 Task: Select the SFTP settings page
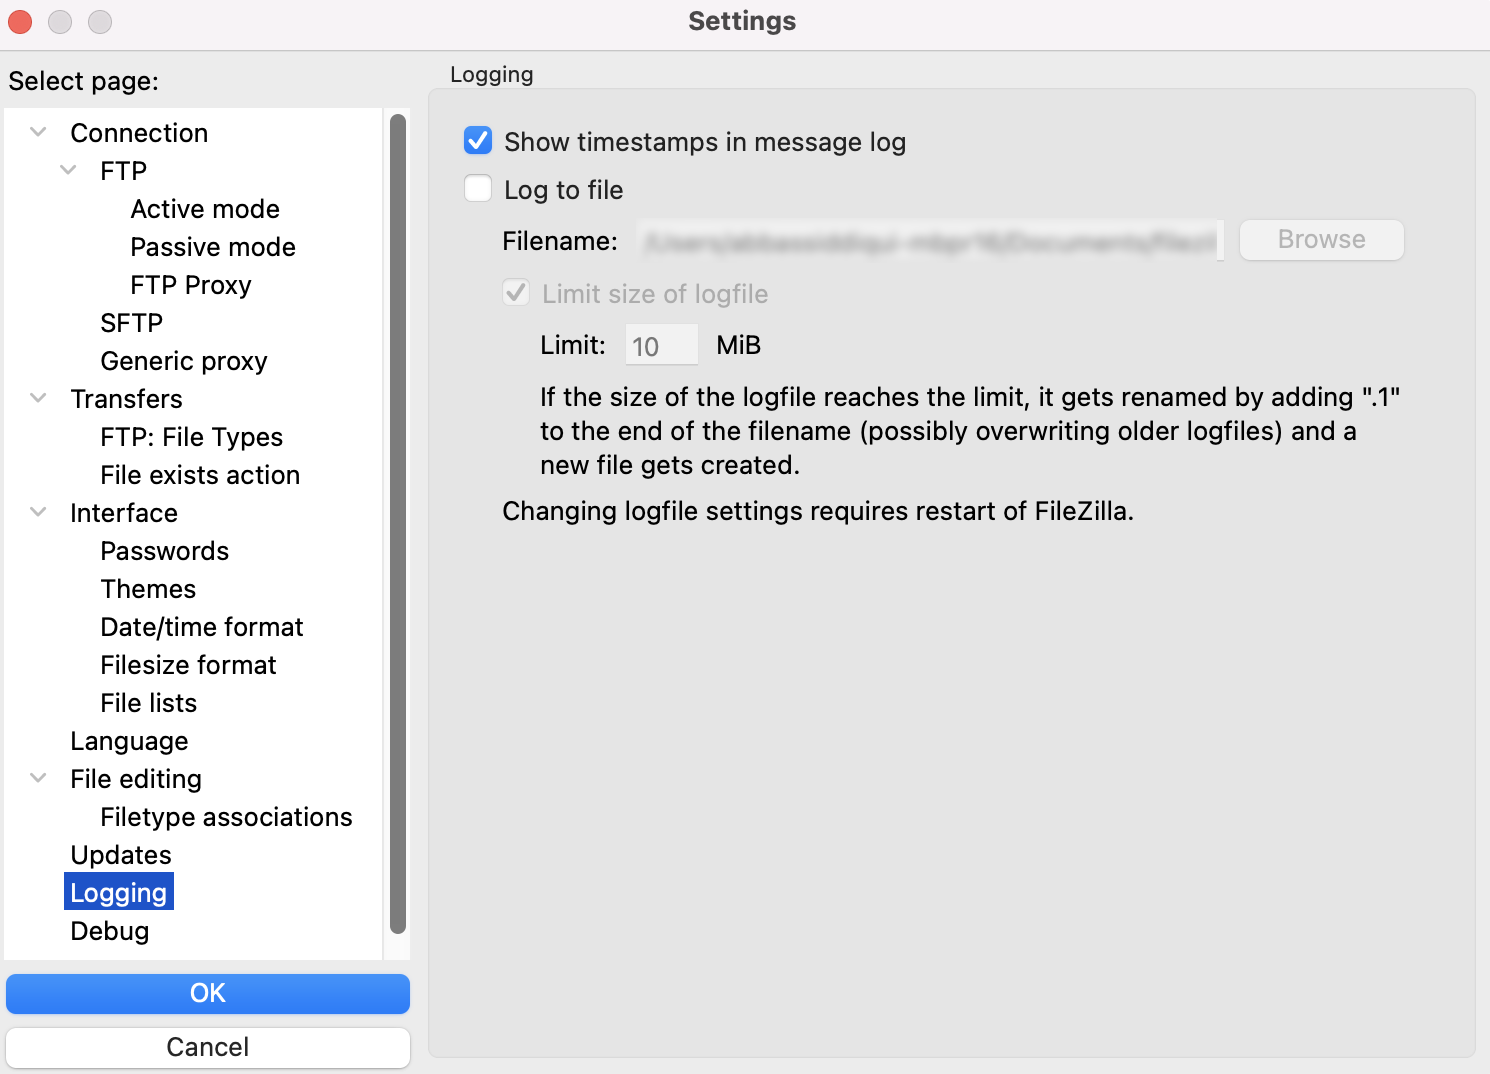pos(131,323)
